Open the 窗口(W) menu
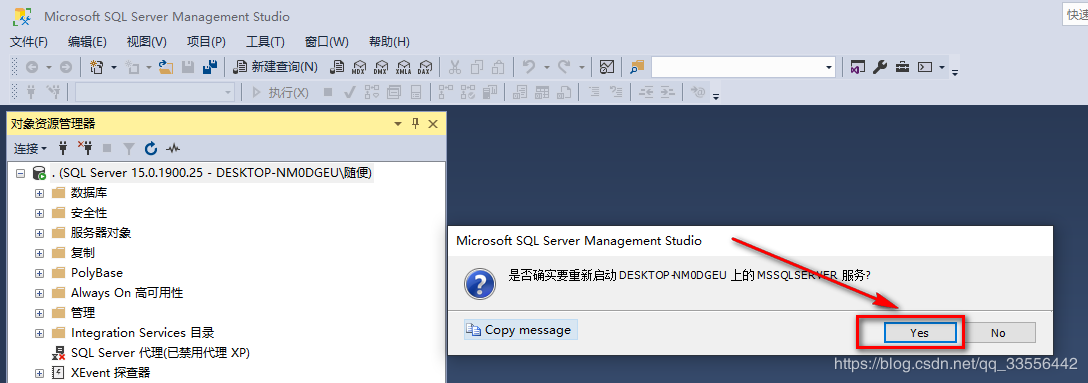Viewport: 1088px width, 383px height. [x=327, y=42]
